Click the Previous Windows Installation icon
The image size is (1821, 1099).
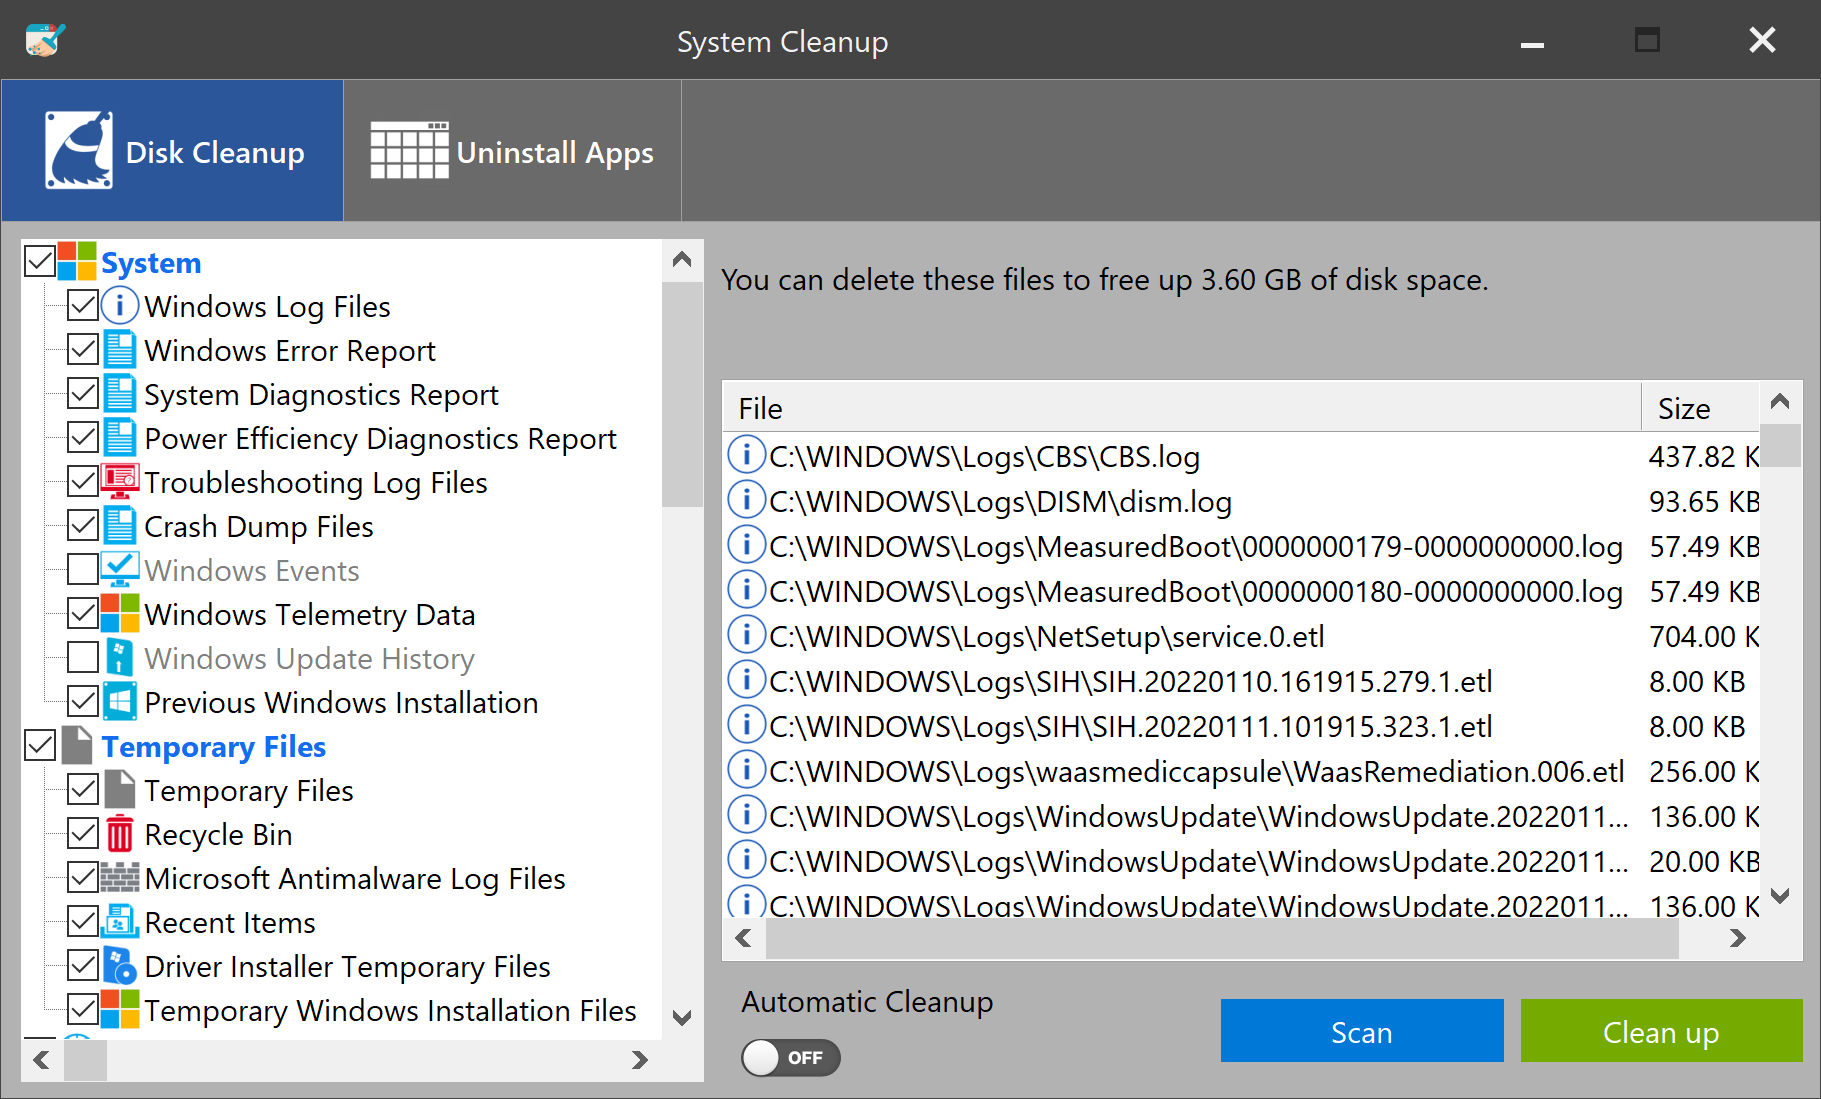pyautogui.click(x=120, y=702)
